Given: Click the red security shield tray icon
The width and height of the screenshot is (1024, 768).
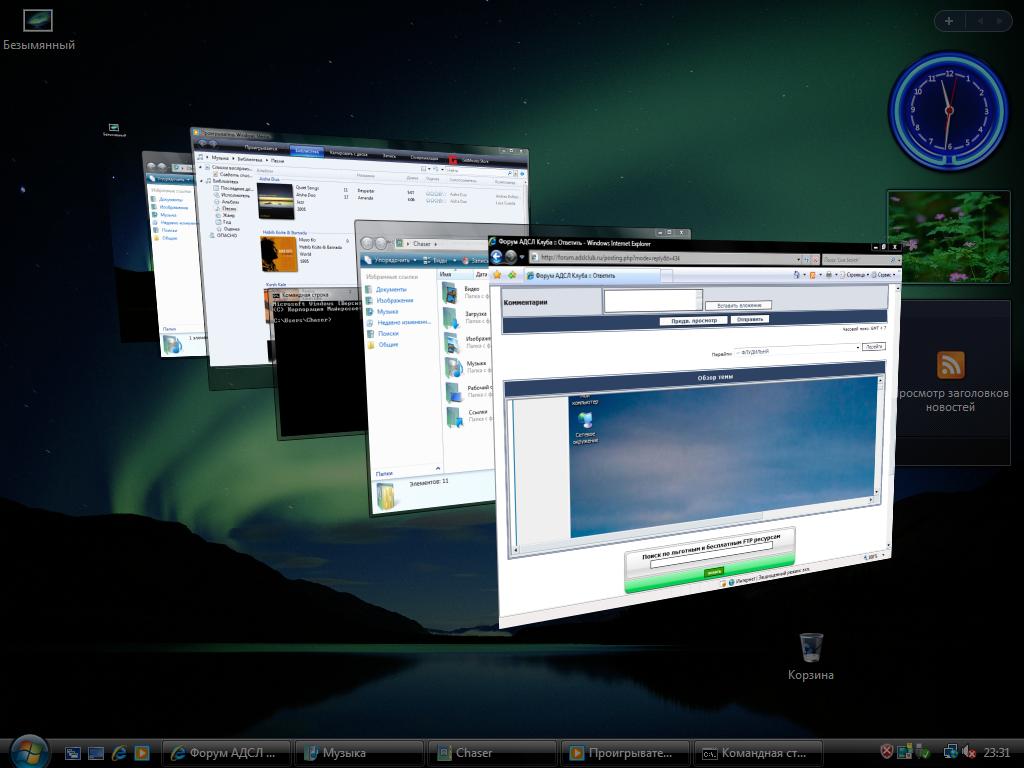Looking at the screenshot, I should 887,752.
